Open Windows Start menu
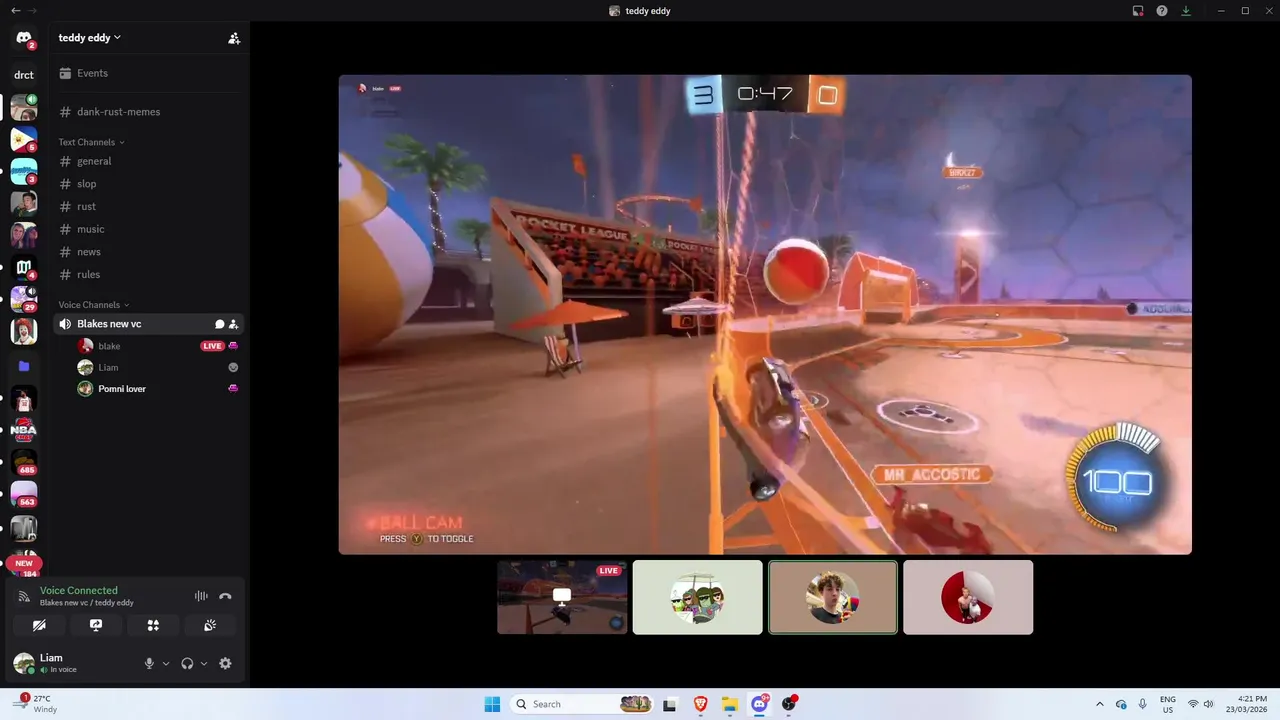 tap(492, 704)
